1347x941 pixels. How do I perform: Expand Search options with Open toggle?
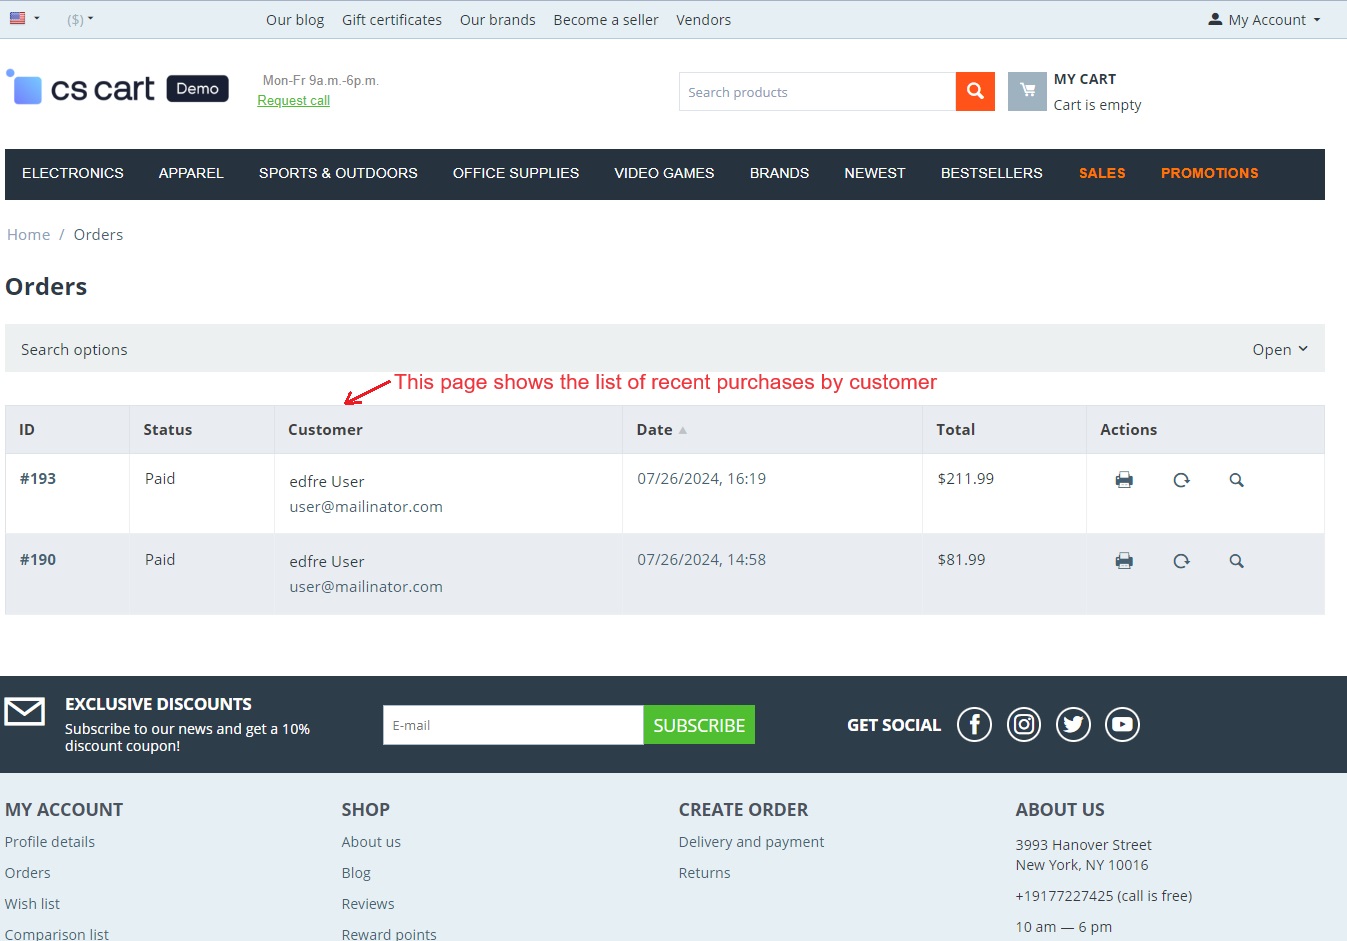pyautogui.click(x=1279, y=349)
